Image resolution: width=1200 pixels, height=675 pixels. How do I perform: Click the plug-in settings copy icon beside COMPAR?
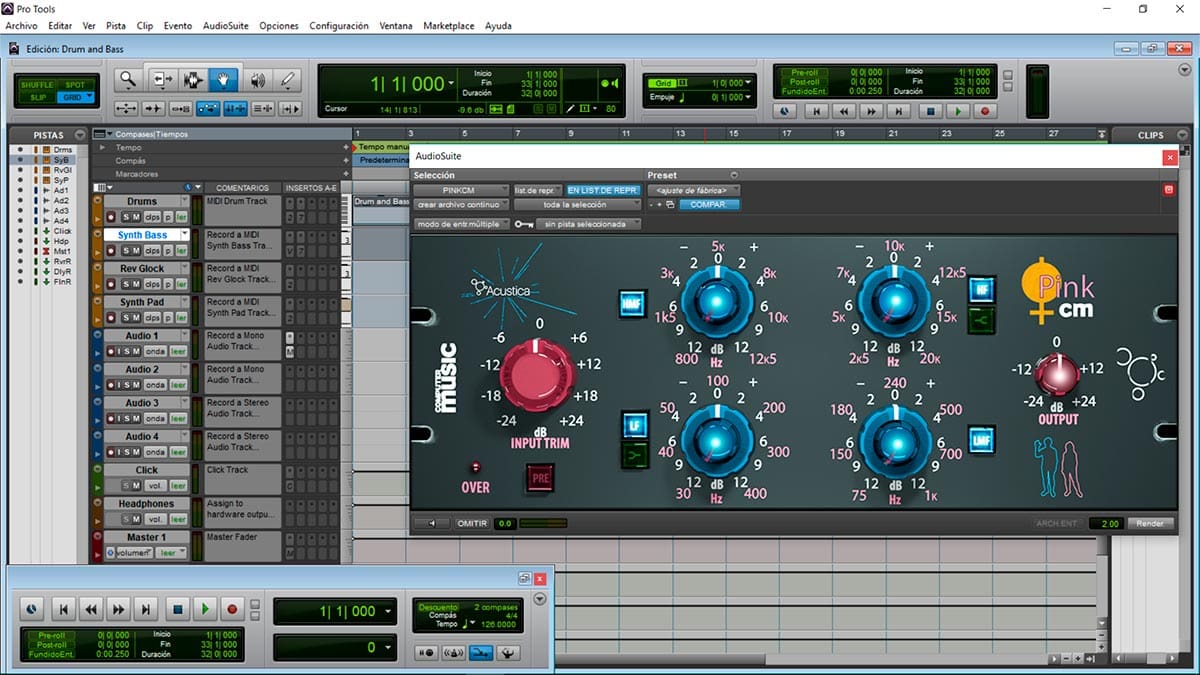click(670, 205)
